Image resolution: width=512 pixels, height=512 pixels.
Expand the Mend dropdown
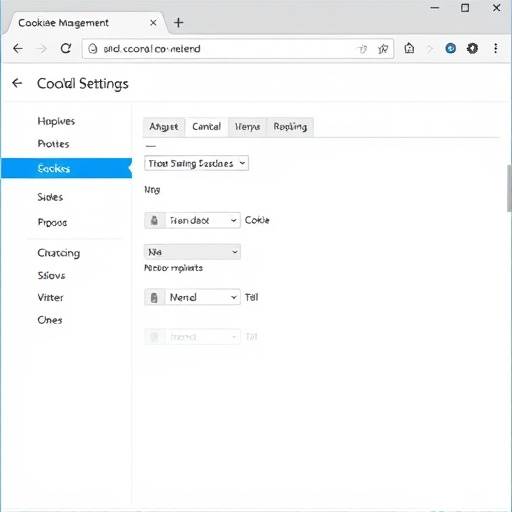coord(203,297)
